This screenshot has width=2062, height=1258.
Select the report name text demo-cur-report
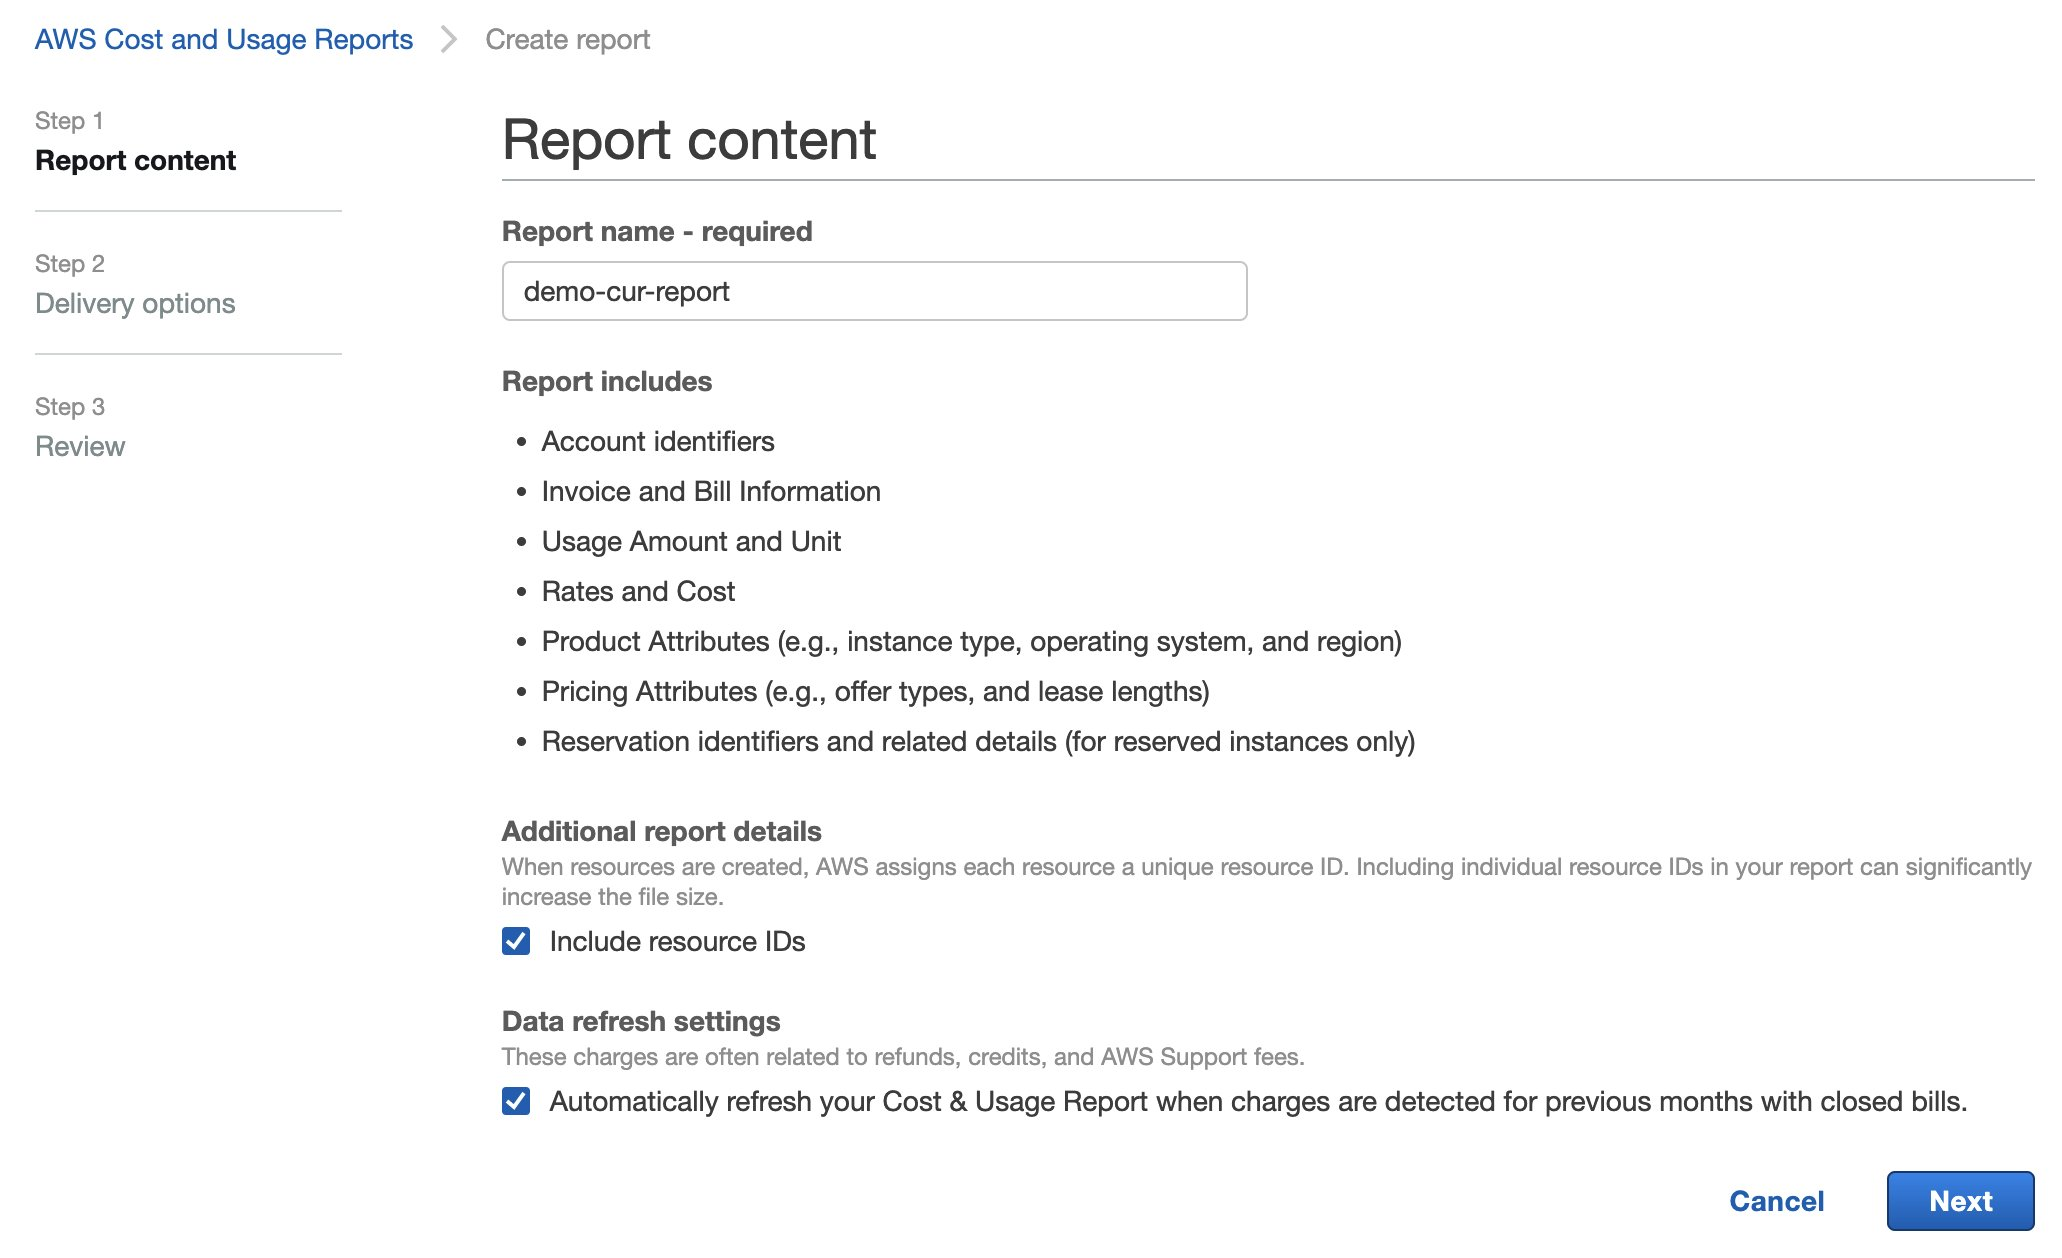pos(628,291)
